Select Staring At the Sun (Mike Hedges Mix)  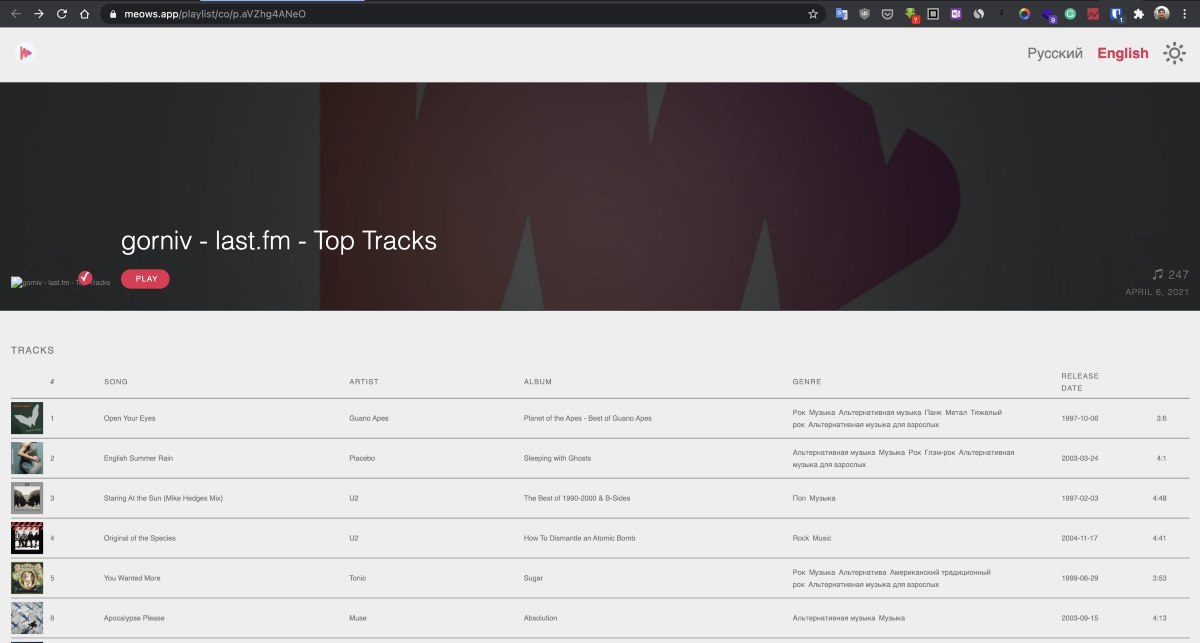coord(163,498)
